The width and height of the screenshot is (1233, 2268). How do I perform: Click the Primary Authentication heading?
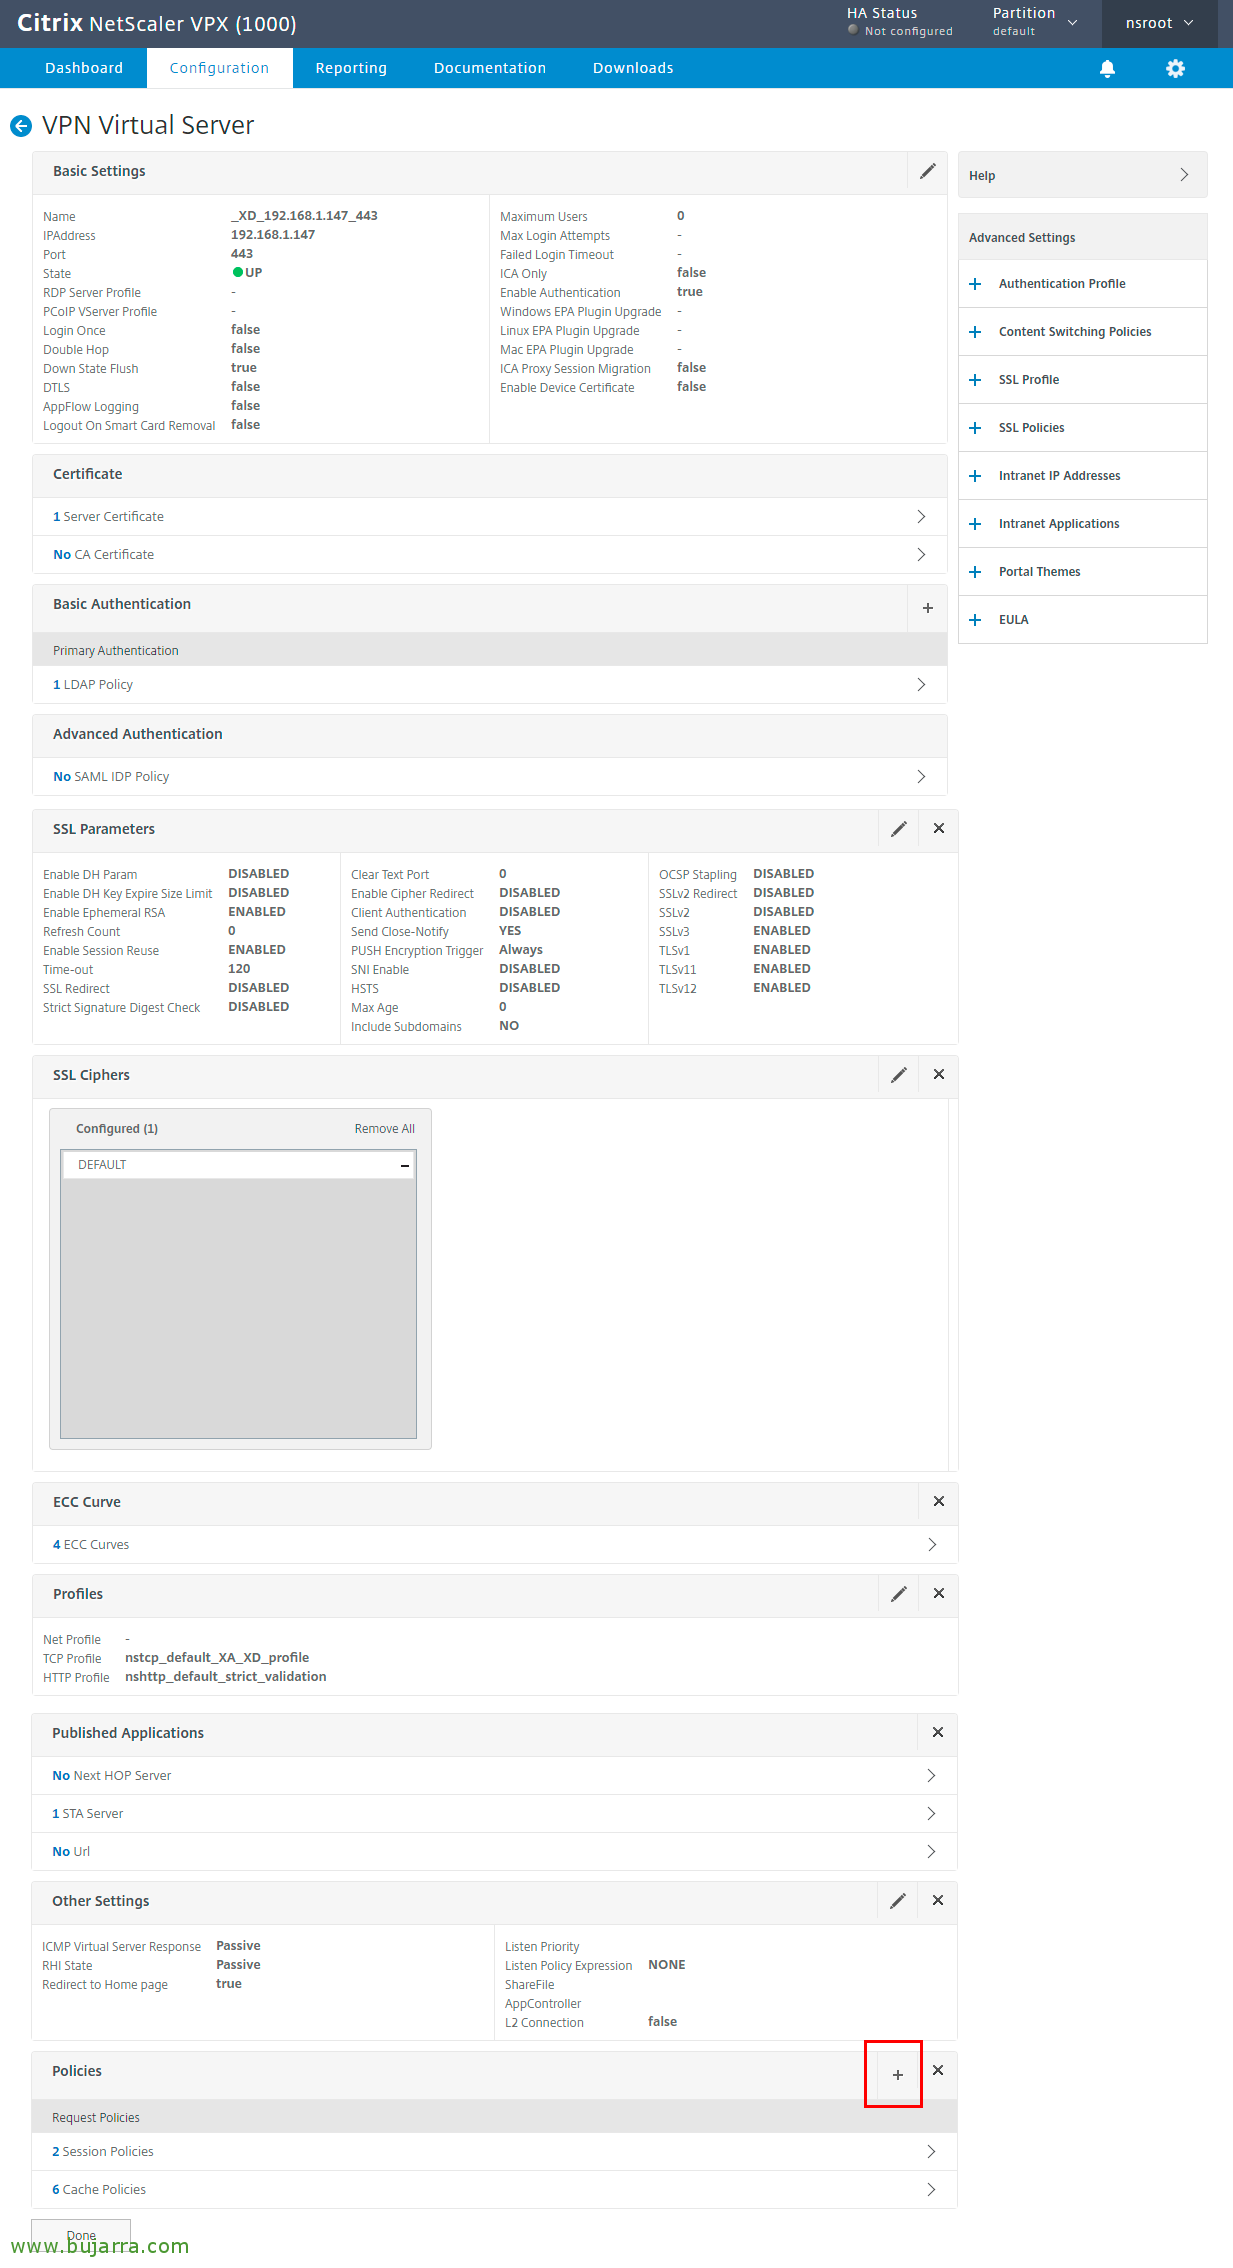(x=116, y=651)
